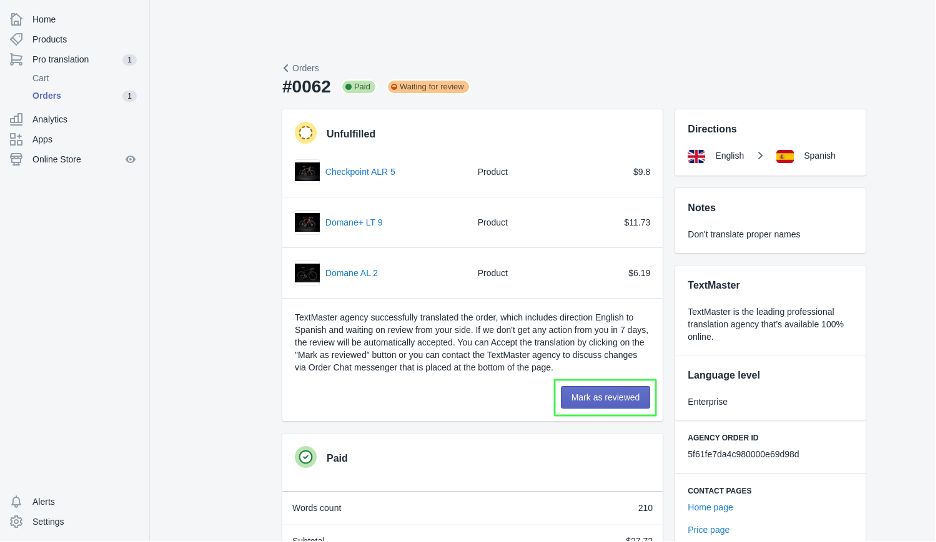Click the arrow between English and Spanish
Viewport: 936px width, 542px height.
pos(760,156)
